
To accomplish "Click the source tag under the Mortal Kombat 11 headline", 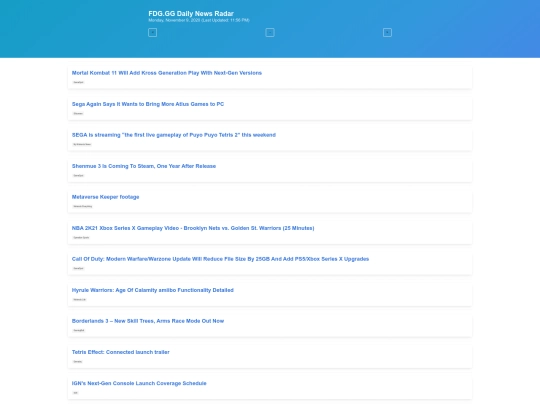I will tap(78, 82).
